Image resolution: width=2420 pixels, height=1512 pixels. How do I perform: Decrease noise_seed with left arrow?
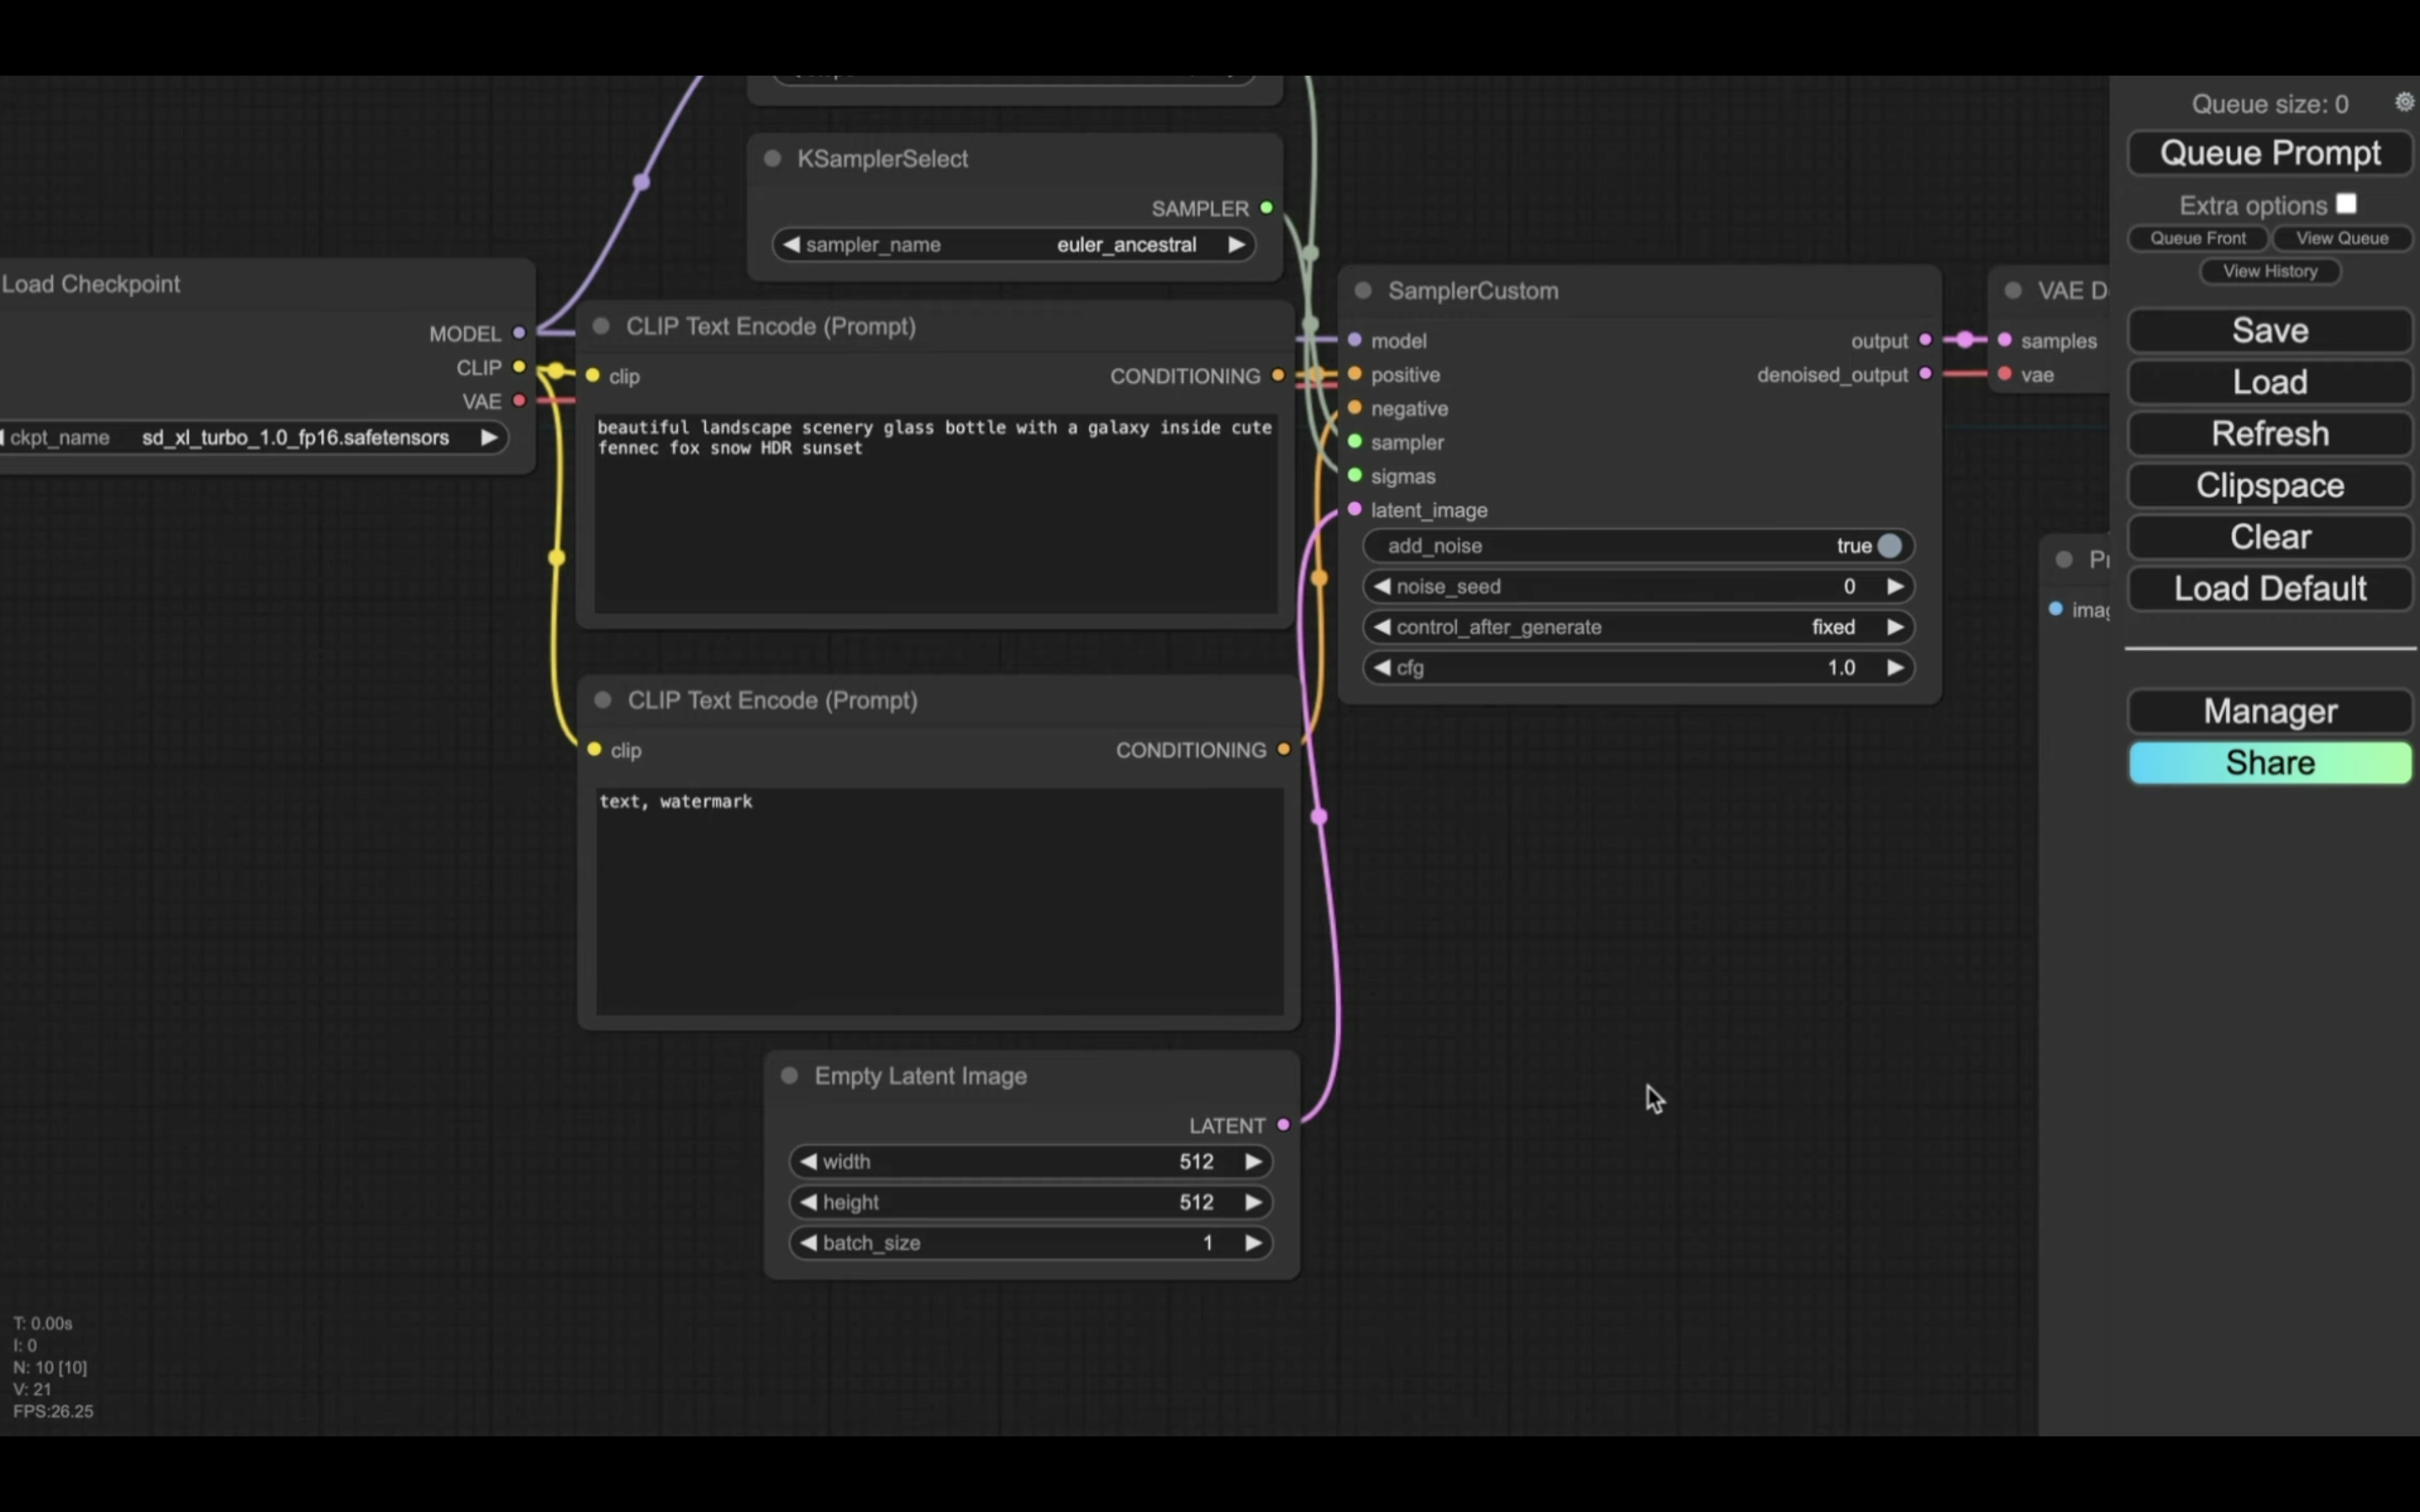tap(1382, 587)
